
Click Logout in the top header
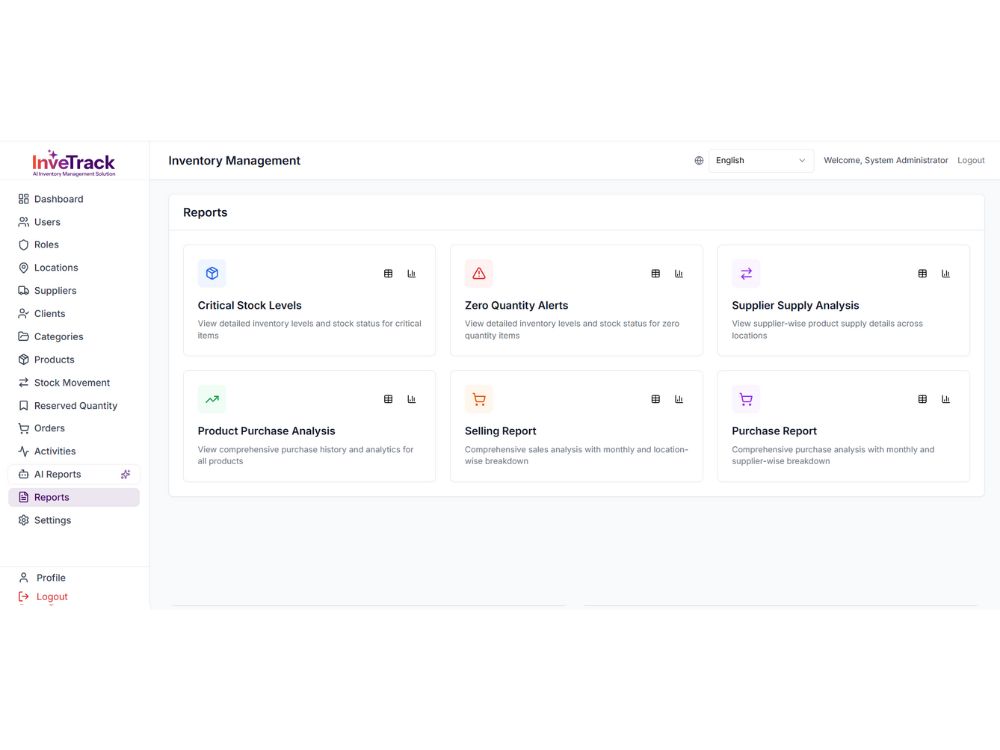coord(971,161)
